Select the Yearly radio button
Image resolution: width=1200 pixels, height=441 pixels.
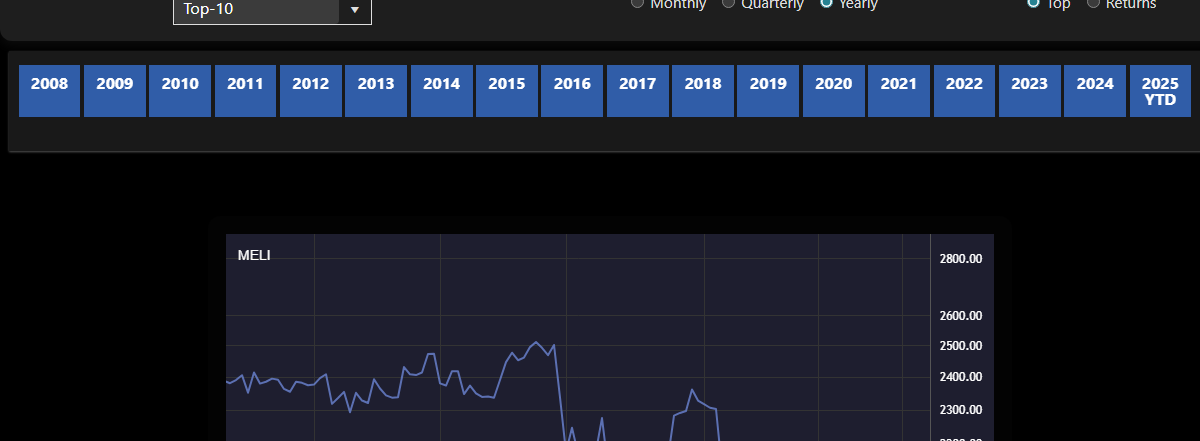[826, 4]
